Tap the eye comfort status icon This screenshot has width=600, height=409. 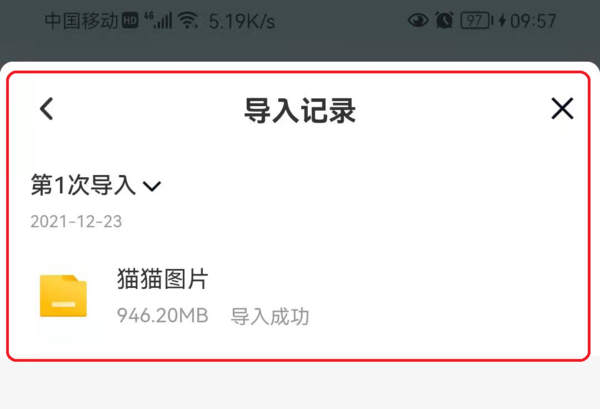(418, 20)
